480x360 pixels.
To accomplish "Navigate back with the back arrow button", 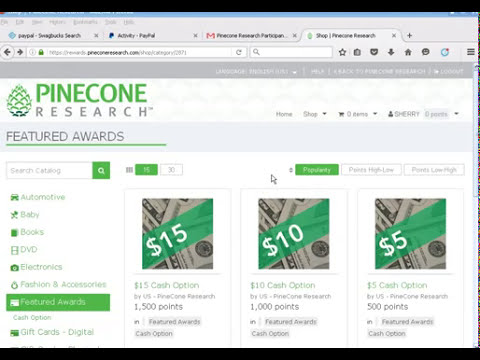I will [7, 52].
